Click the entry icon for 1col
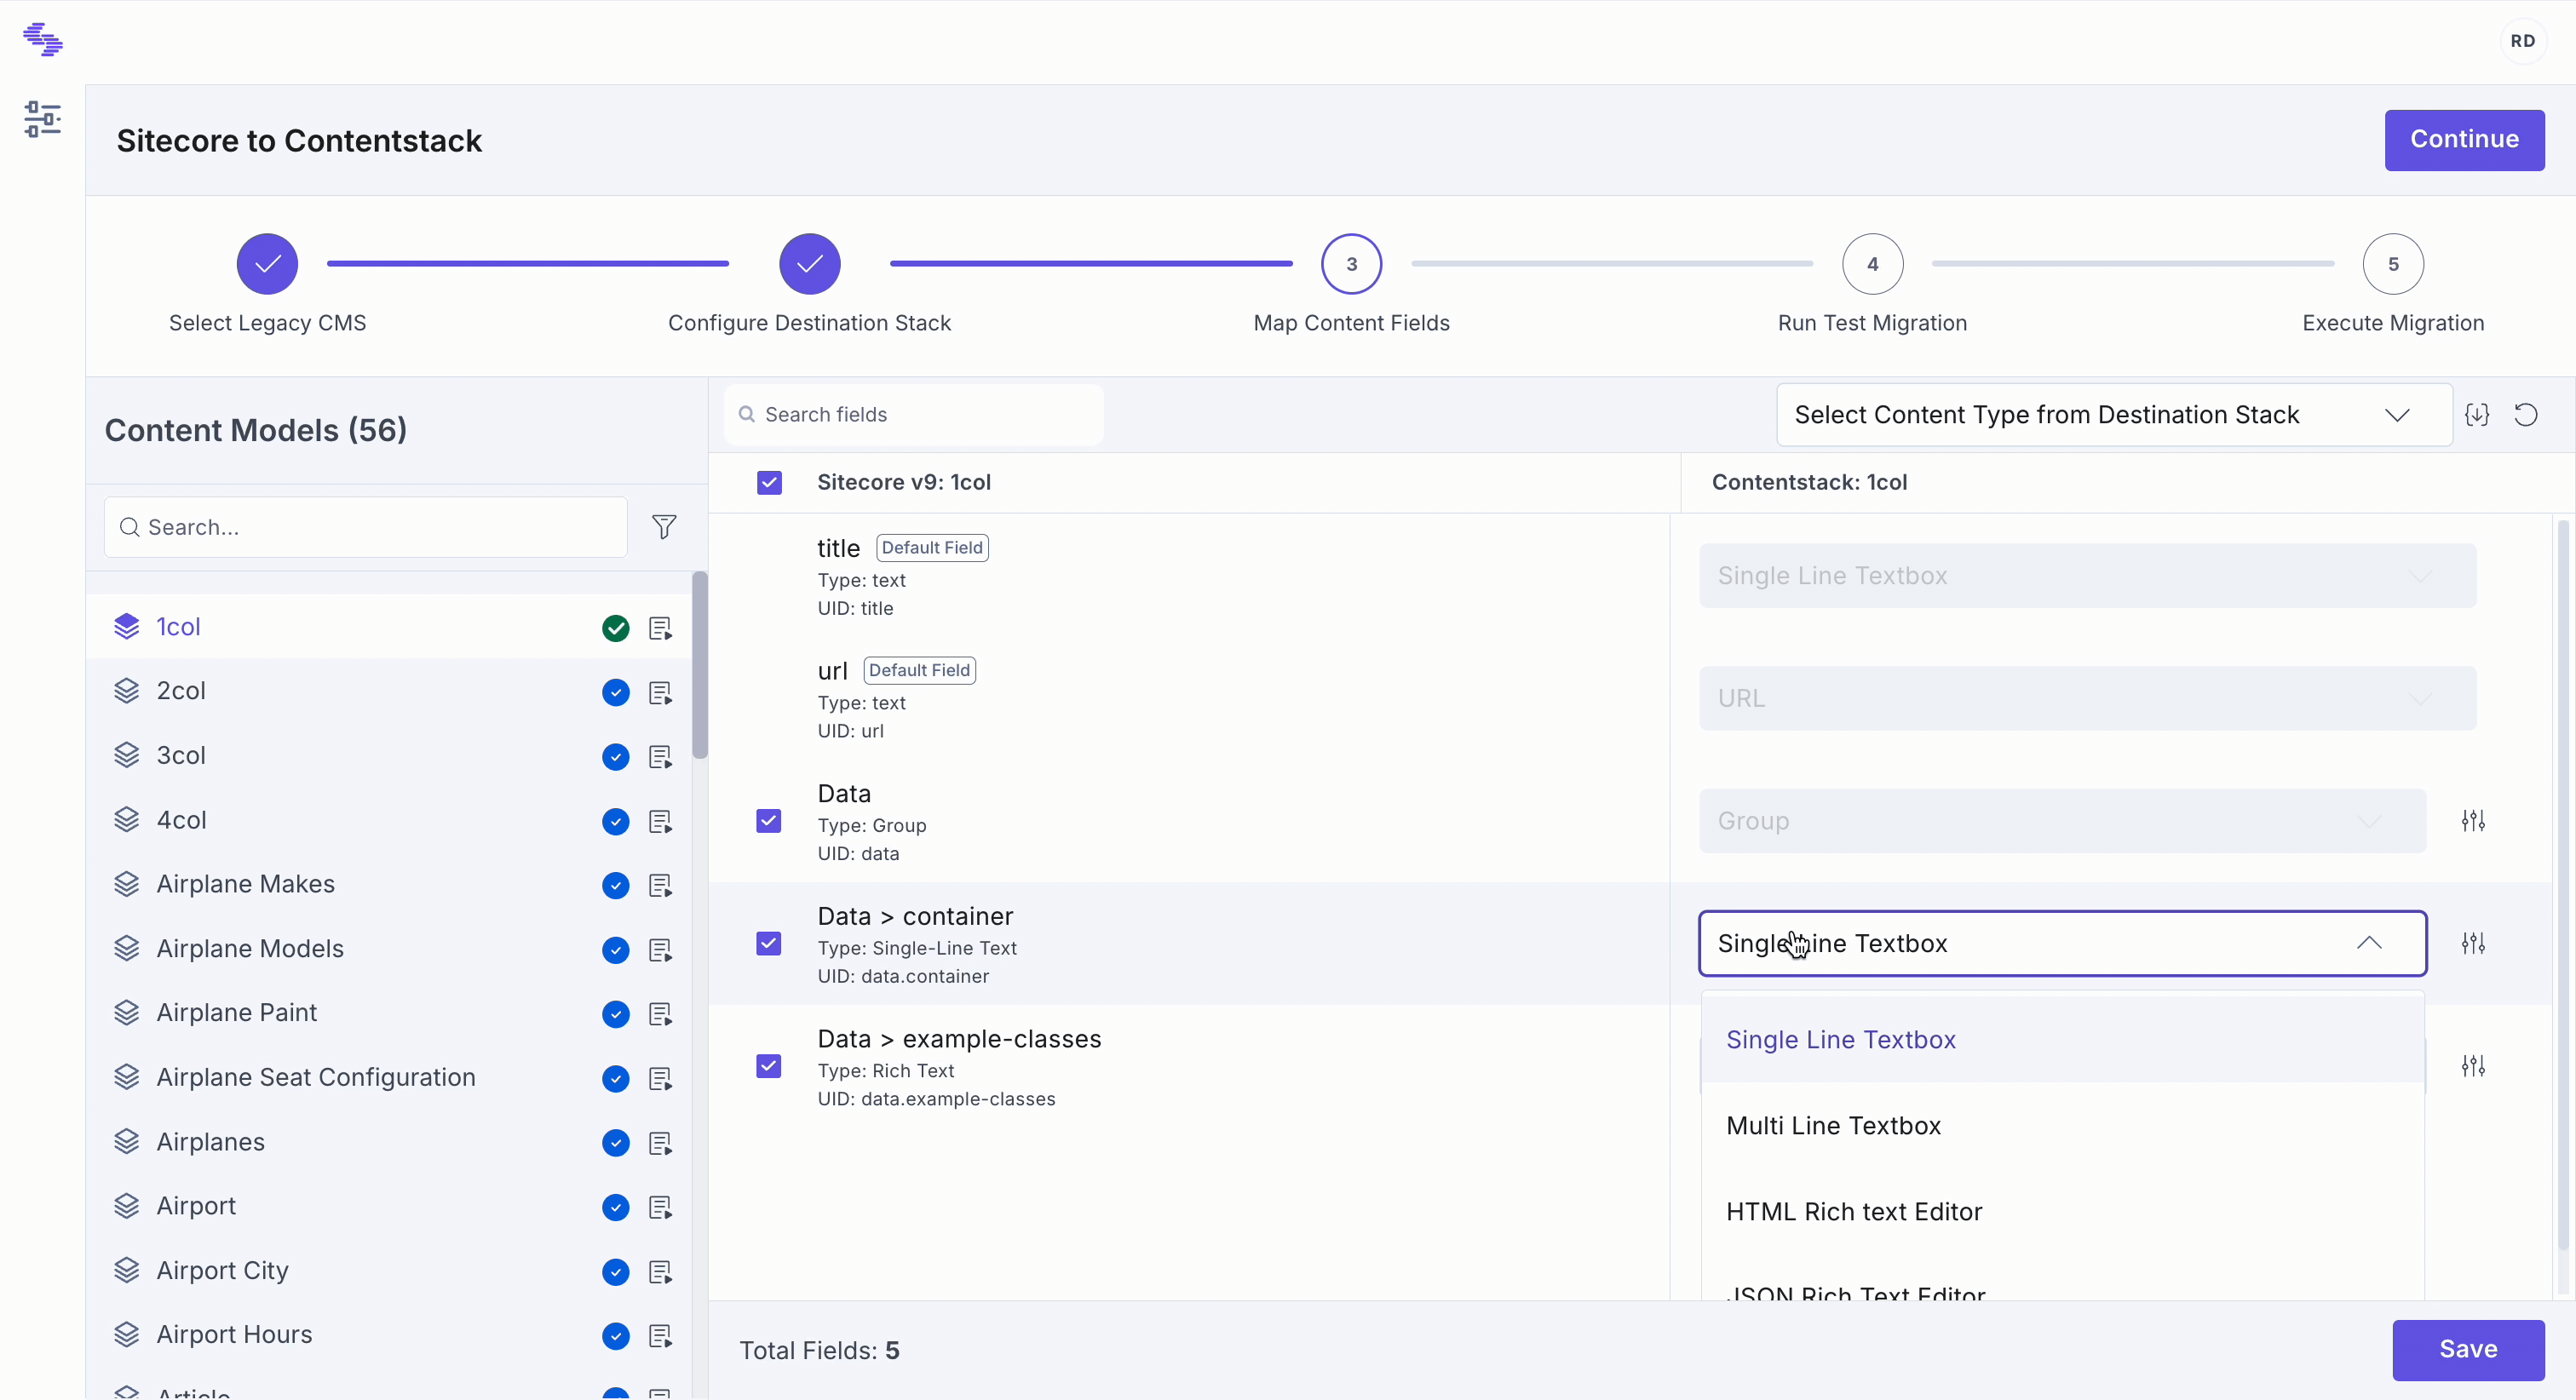Viewport: 2576px width, 1400px height. tap(660, 628)
